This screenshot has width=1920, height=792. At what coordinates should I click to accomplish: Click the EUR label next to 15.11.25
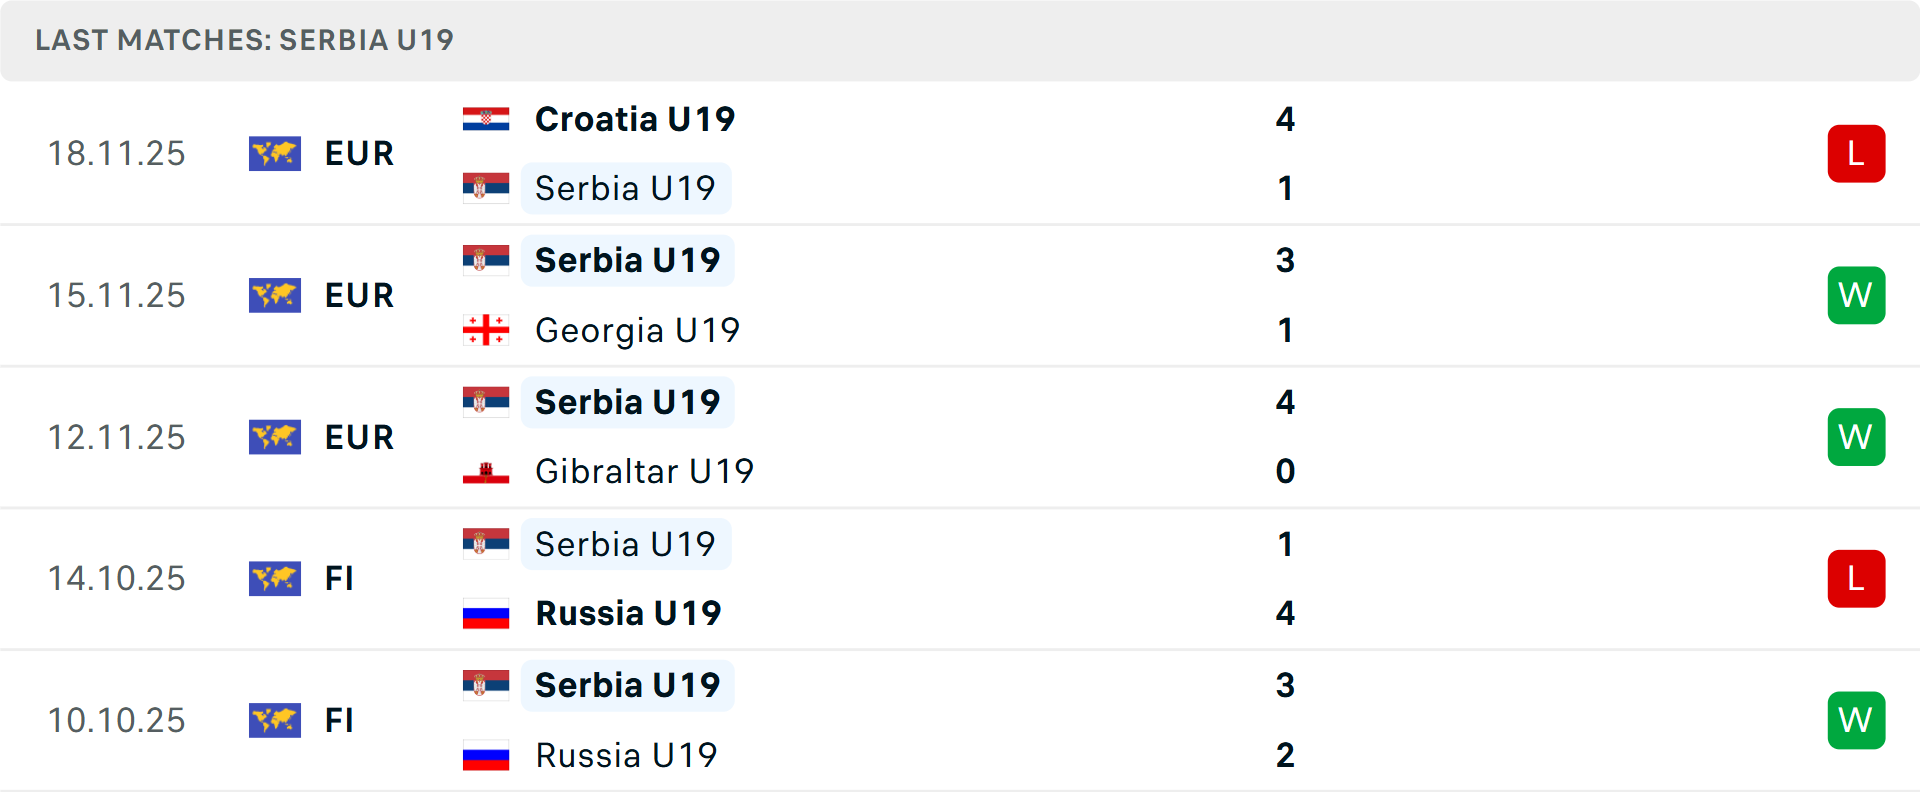(x=358, y=295)
